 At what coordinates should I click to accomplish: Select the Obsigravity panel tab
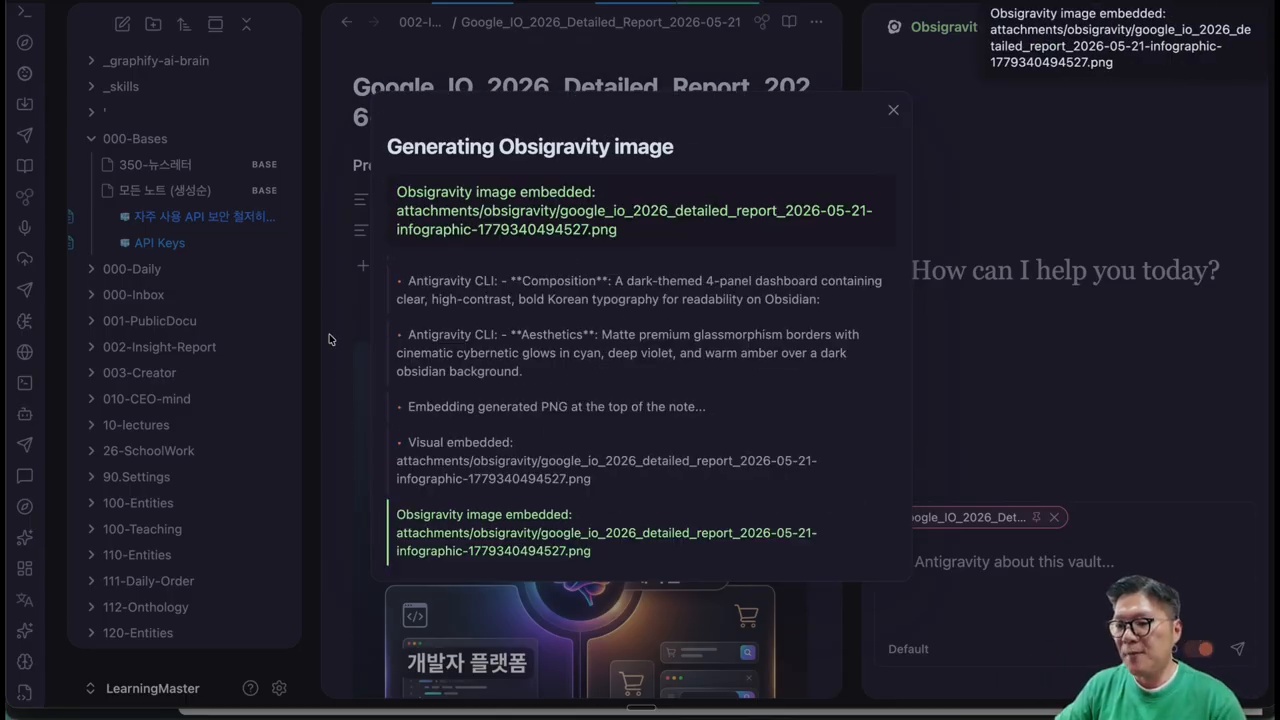pos(933,27)
